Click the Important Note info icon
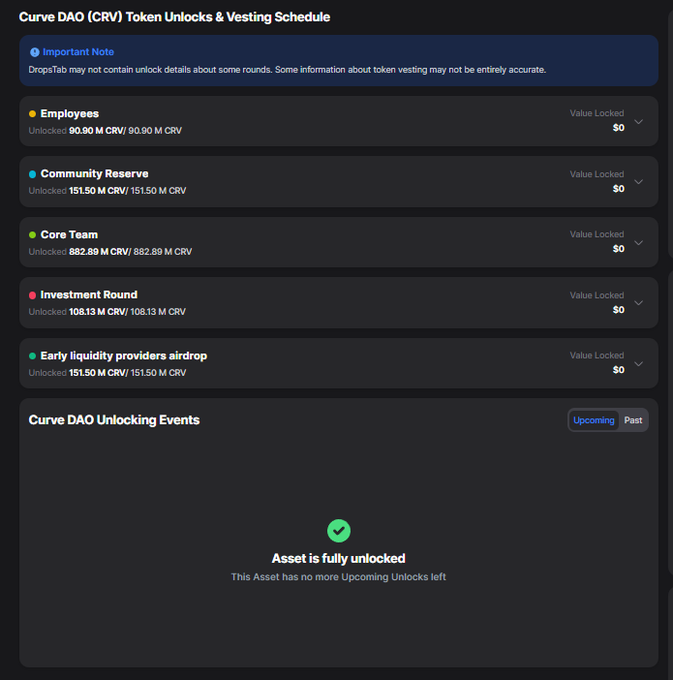This screenshot has height=680, width=673. point(35,52)
